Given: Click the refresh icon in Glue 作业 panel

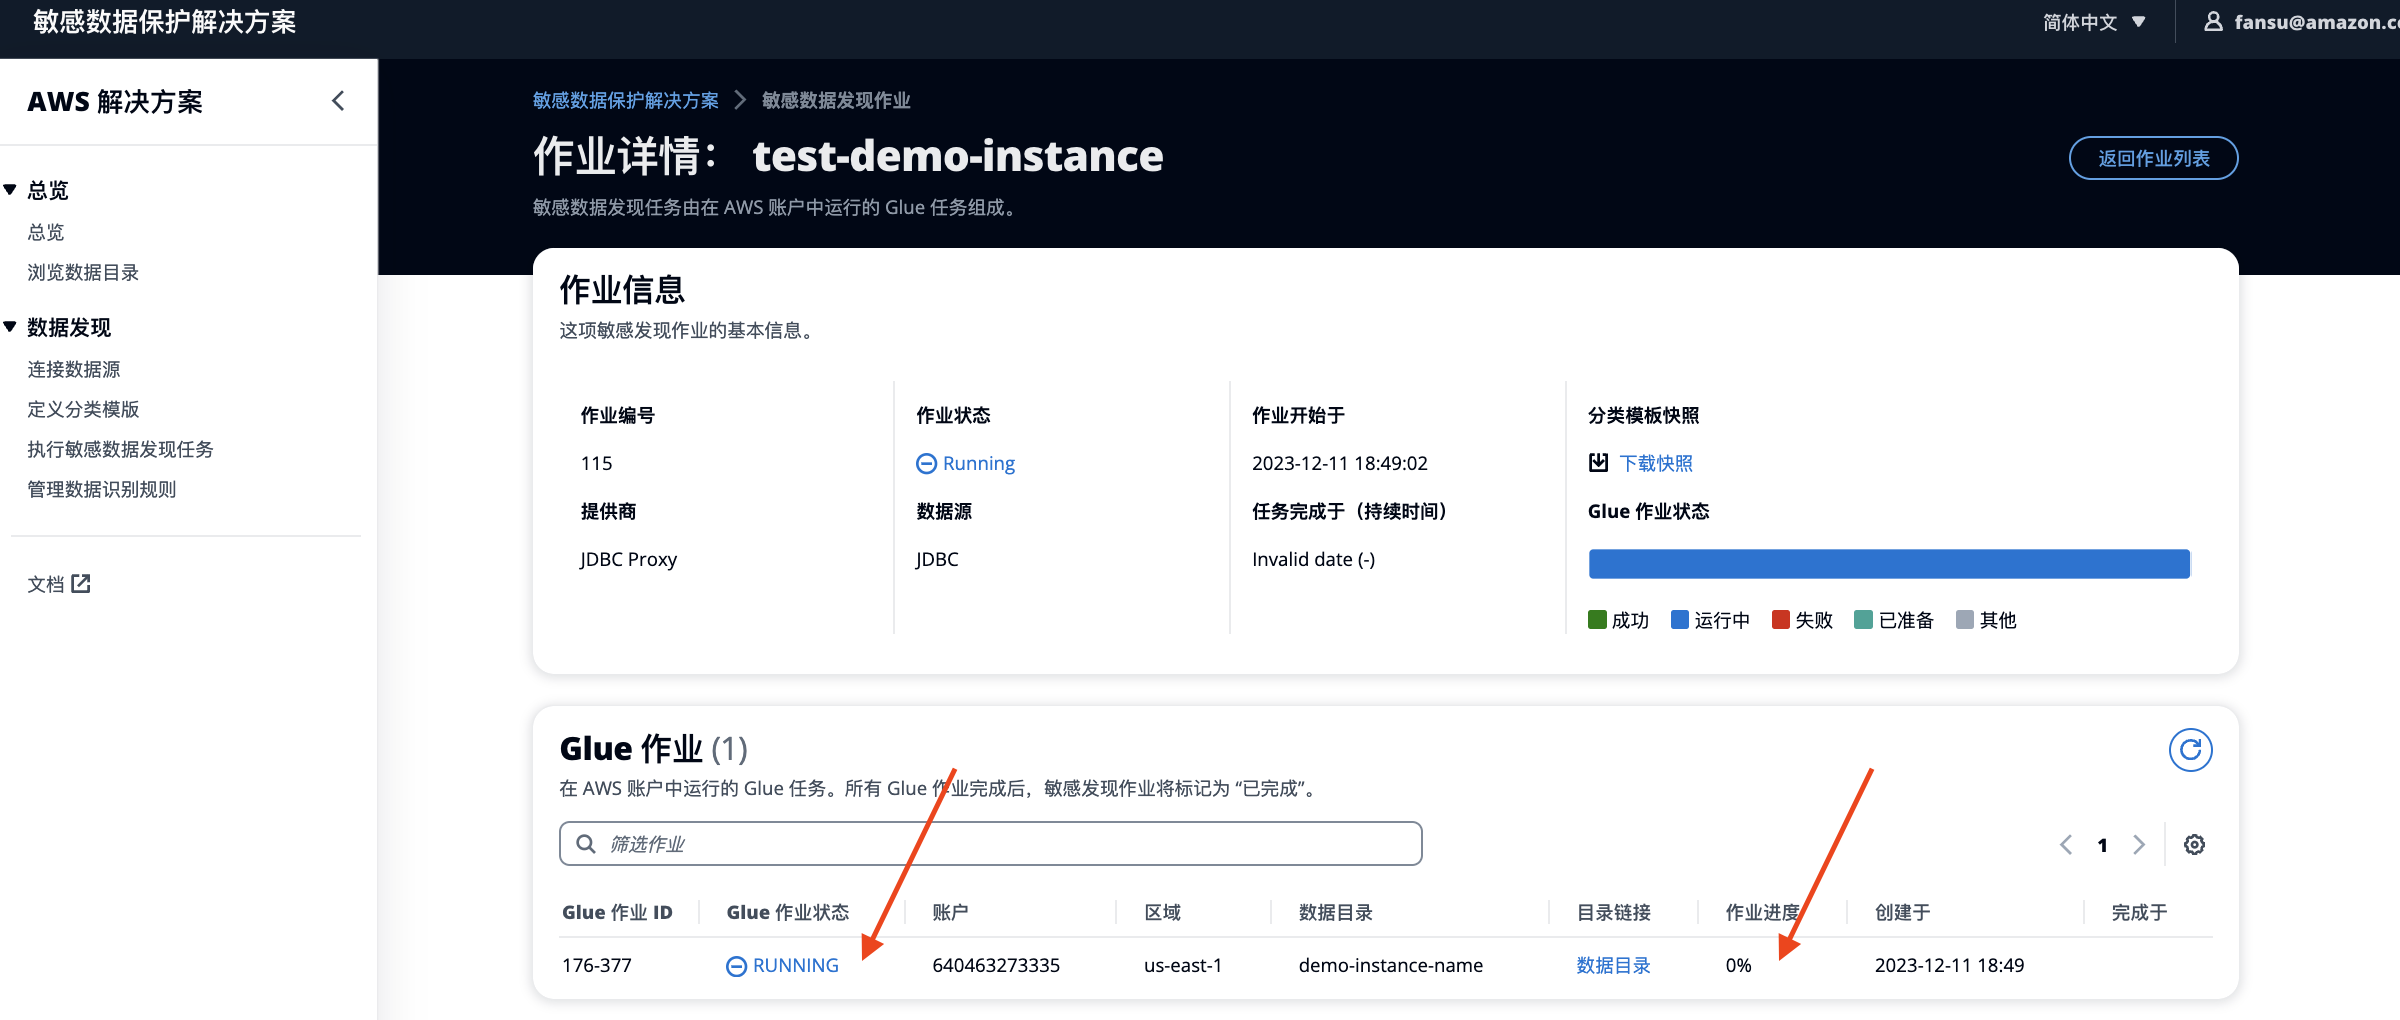Looking at the screenshot, I should pyautogui.click(x=2190, y=750).
